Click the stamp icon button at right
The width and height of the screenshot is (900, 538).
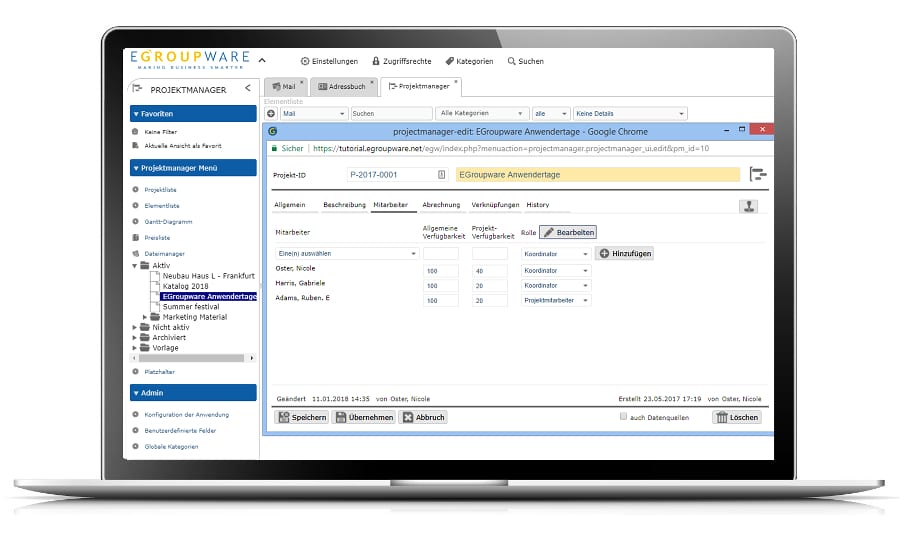(748, 206)
